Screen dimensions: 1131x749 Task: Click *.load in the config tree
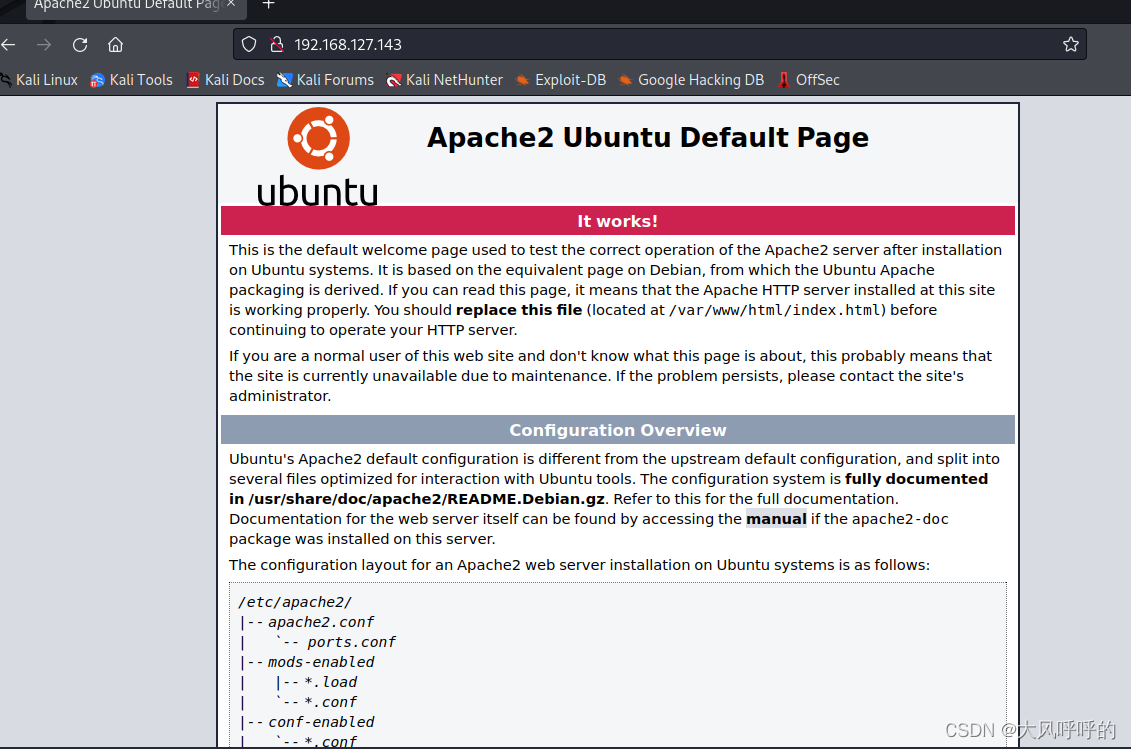pyautogui.click(x=330, y=682)
